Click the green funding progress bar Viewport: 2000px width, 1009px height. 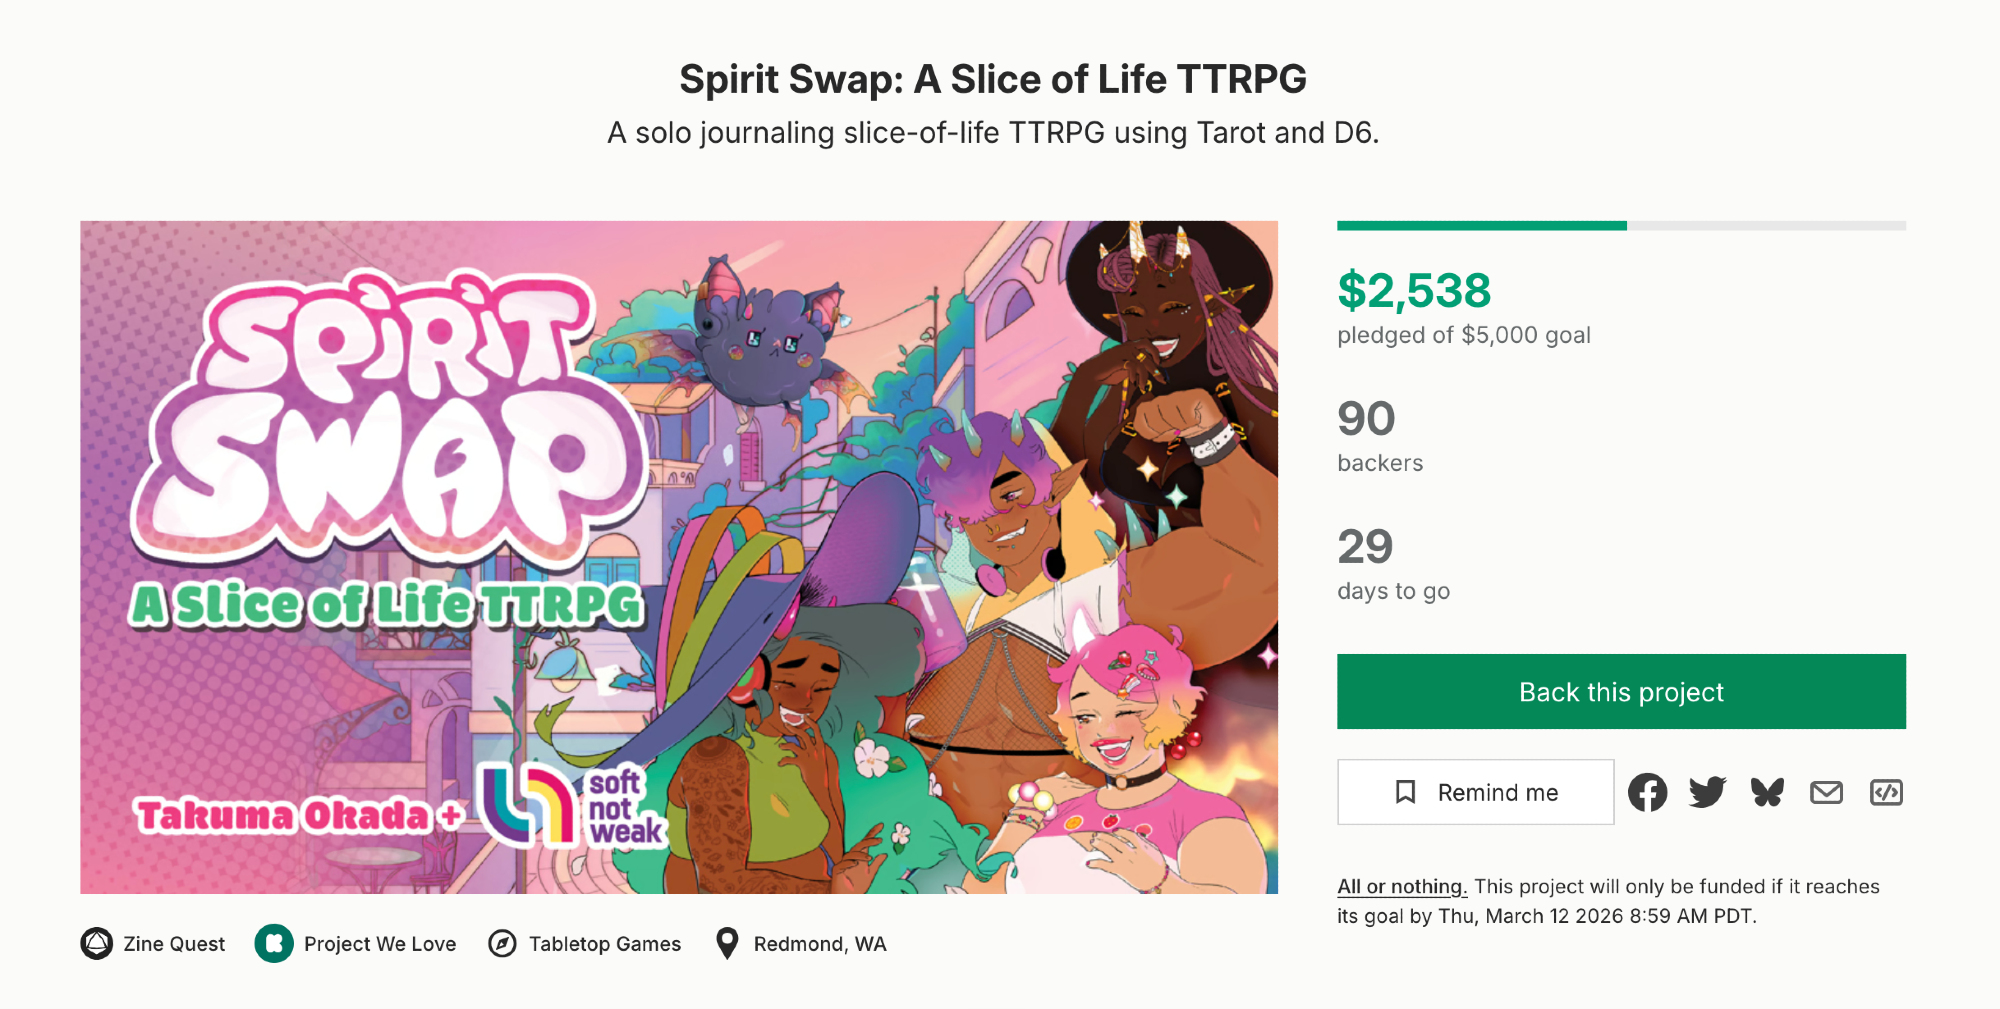click(x=1481, y=226)
